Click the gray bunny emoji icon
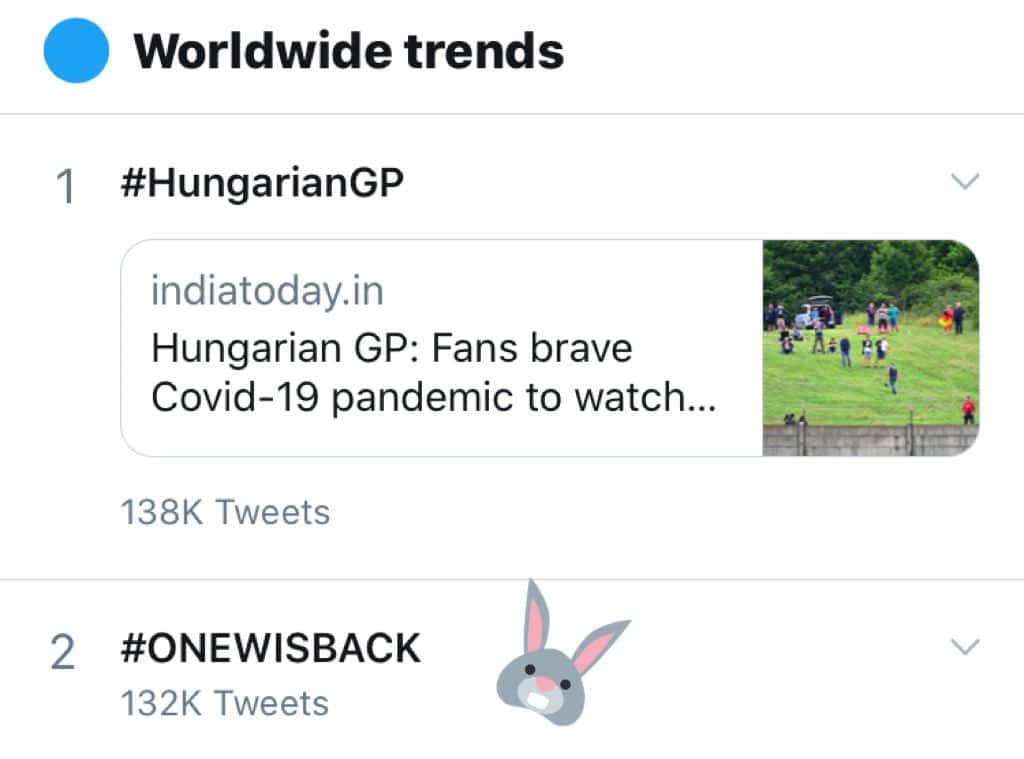 coord(558,659)
